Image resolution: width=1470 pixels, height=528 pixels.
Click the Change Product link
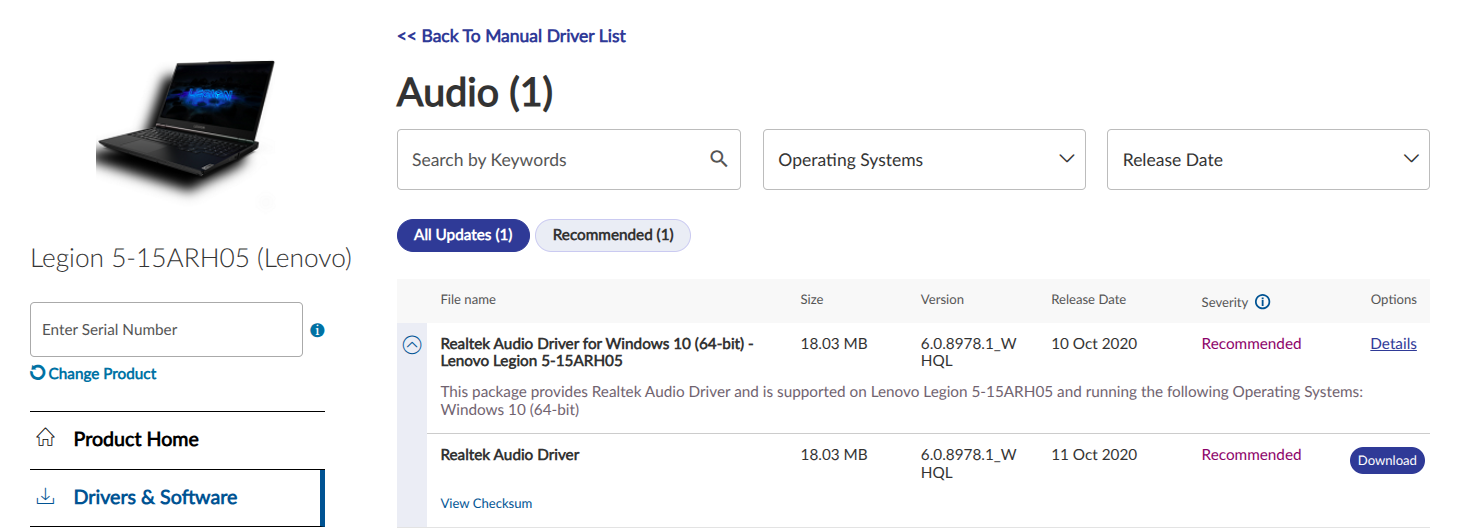click(x=102, y=373)
